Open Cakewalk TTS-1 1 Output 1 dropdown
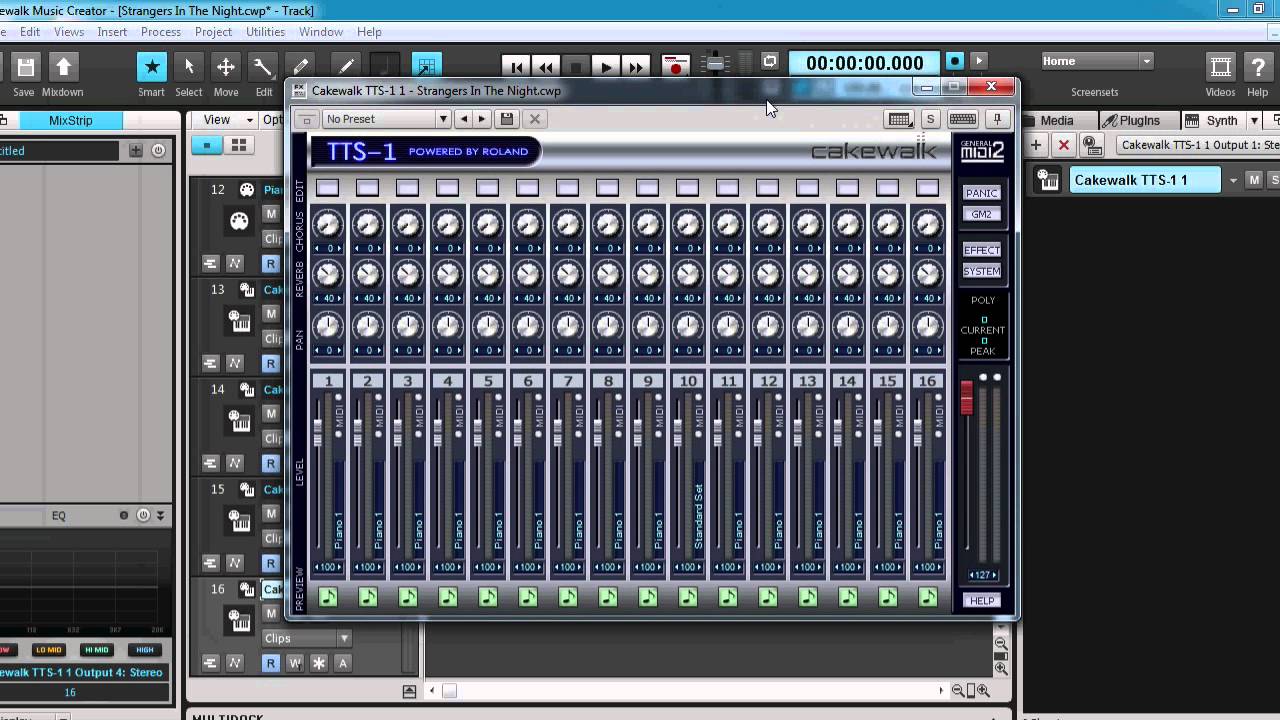Viewport: 1280px width, 720px height. [1198, 145]
